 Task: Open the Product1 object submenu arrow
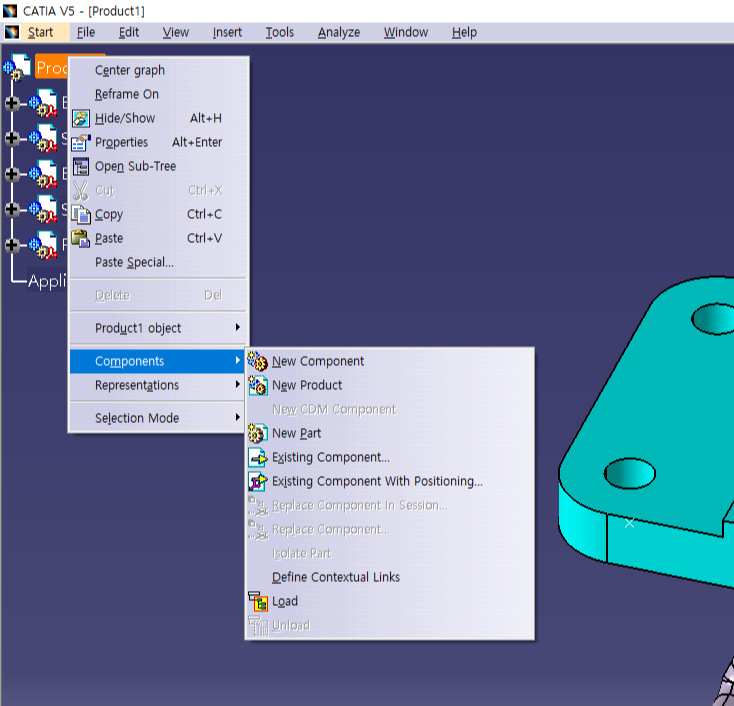pyautogui.click(x=238, y=327)
